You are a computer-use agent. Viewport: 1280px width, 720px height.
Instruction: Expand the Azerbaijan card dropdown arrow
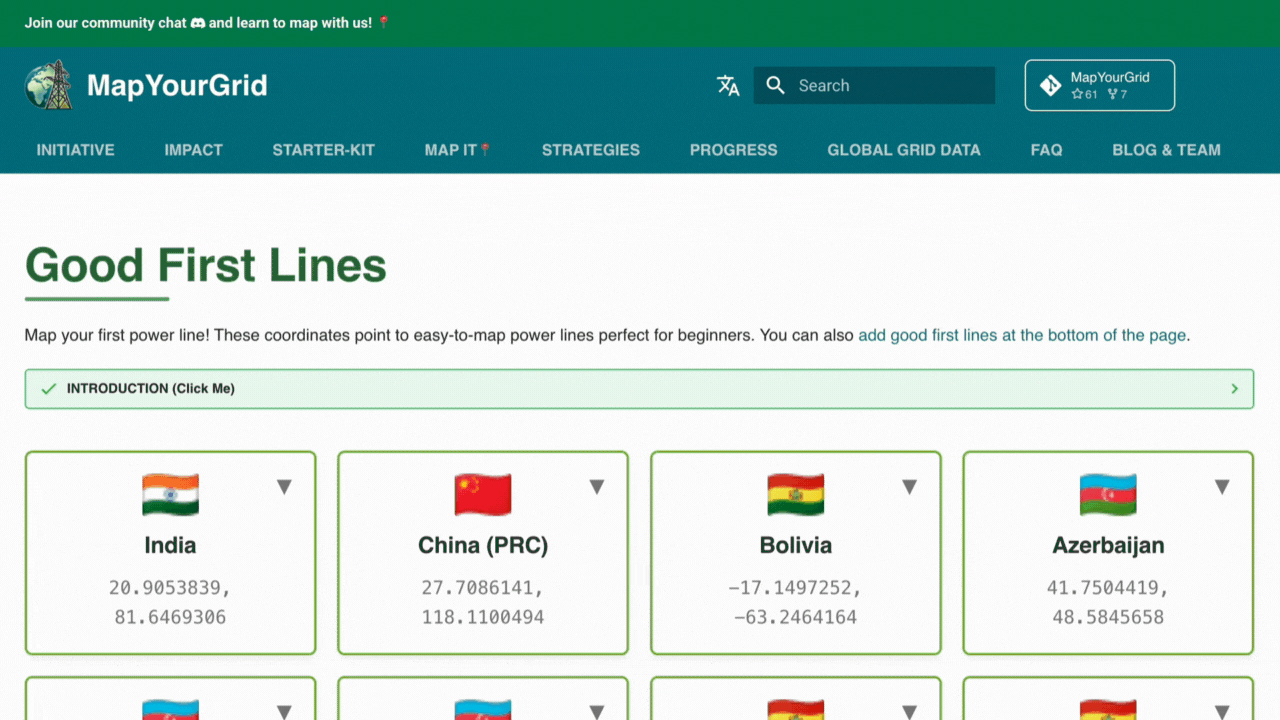1222,487
